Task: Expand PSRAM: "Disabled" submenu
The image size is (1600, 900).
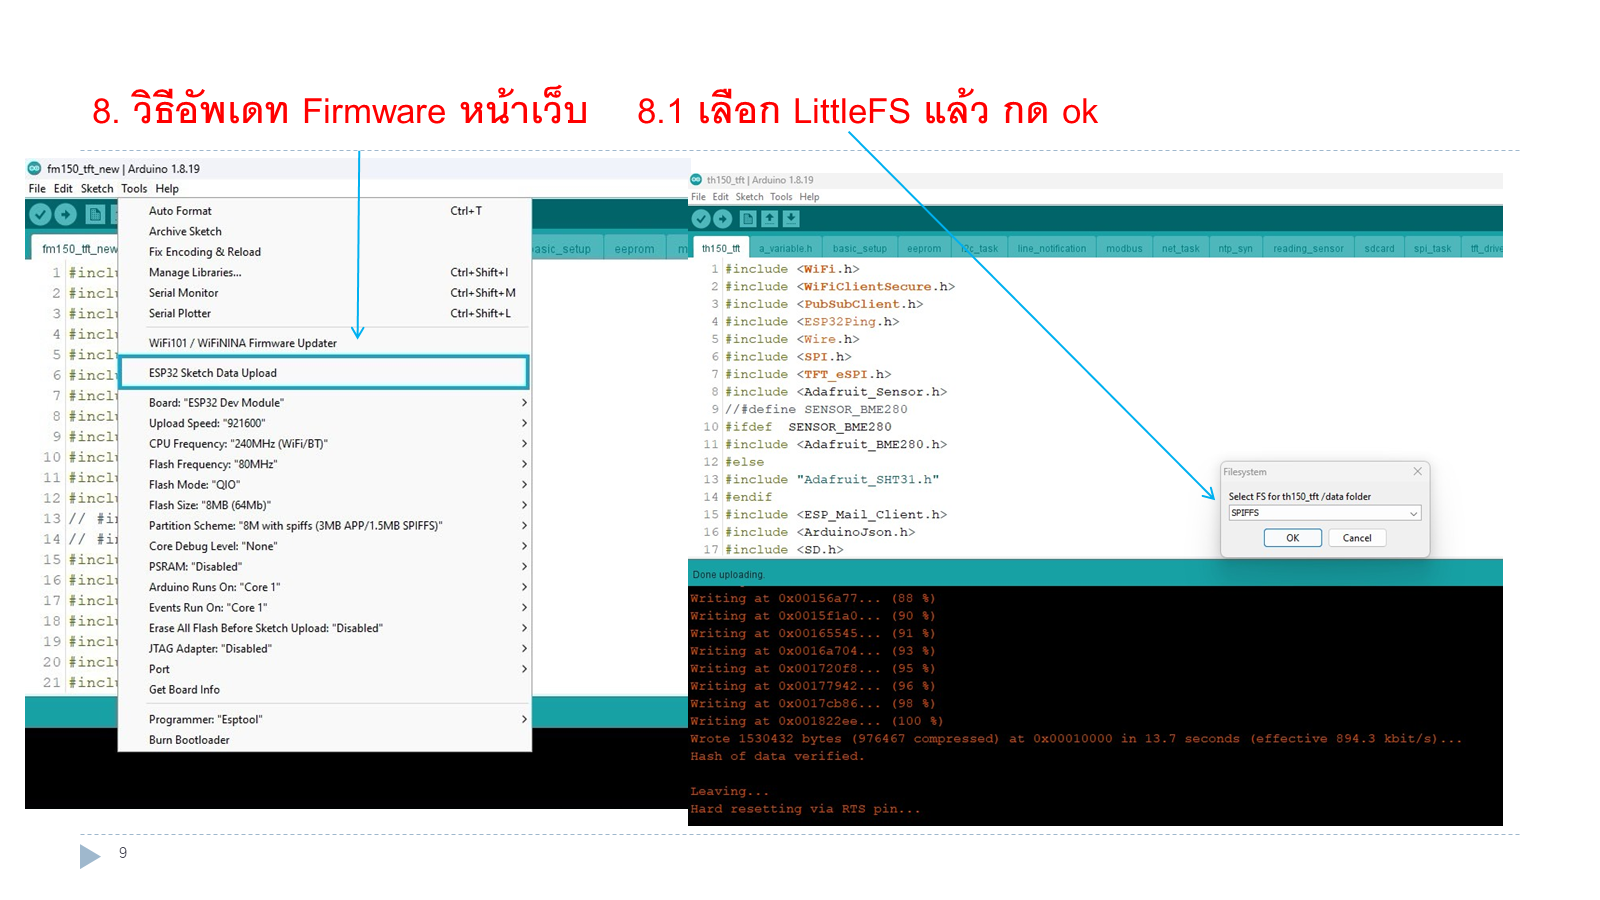Action: 324,567
